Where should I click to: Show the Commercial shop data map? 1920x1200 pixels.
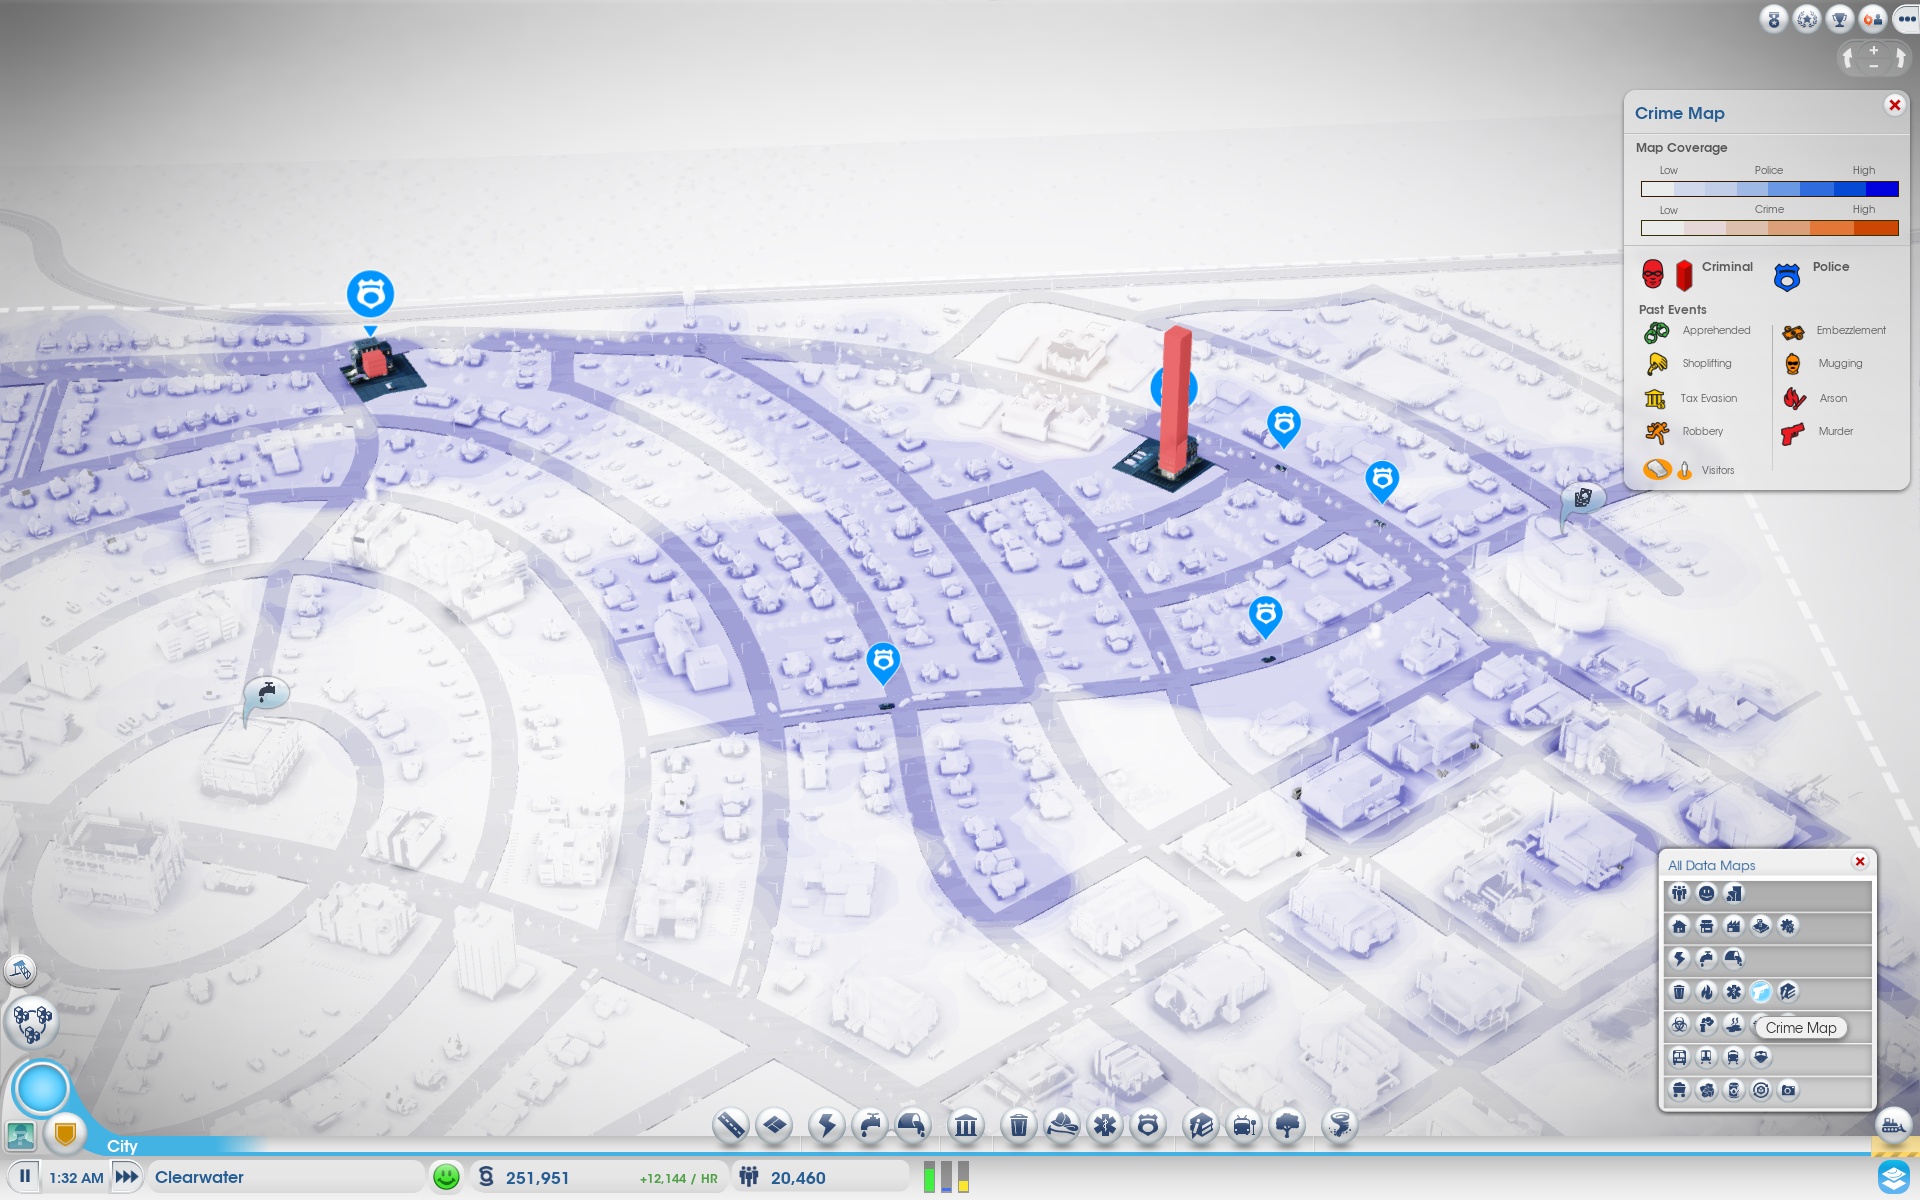1707,926
